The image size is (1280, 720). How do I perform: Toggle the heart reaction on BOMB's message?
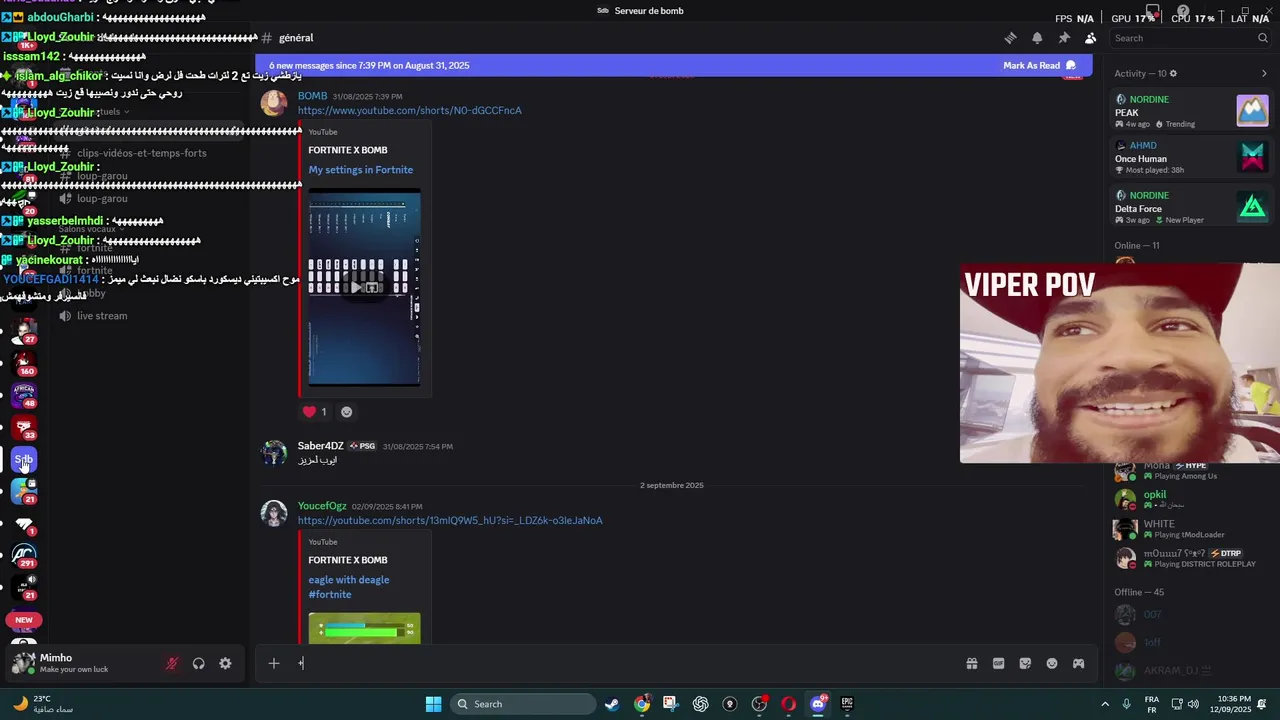(x=315, y=412)
